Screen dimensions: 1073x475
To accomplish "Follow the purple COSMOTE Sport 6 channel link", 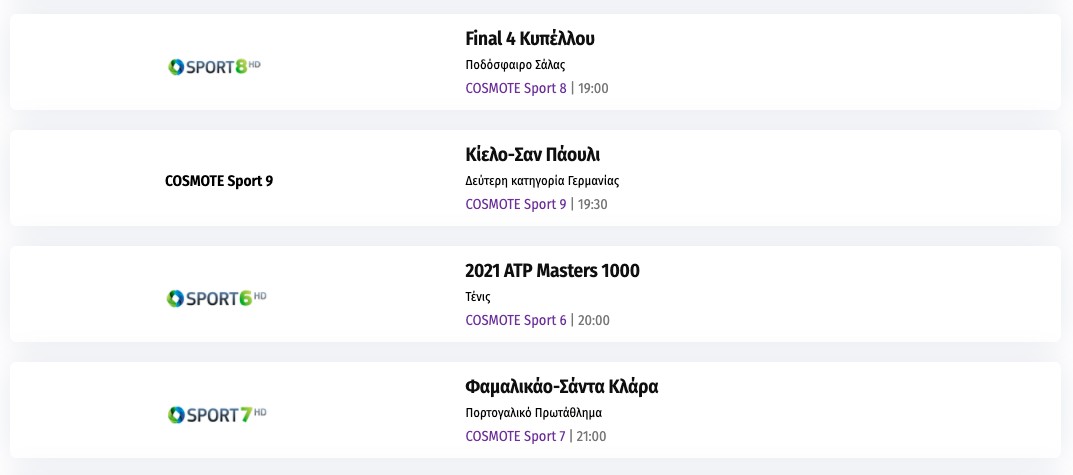I will [516, 320].
